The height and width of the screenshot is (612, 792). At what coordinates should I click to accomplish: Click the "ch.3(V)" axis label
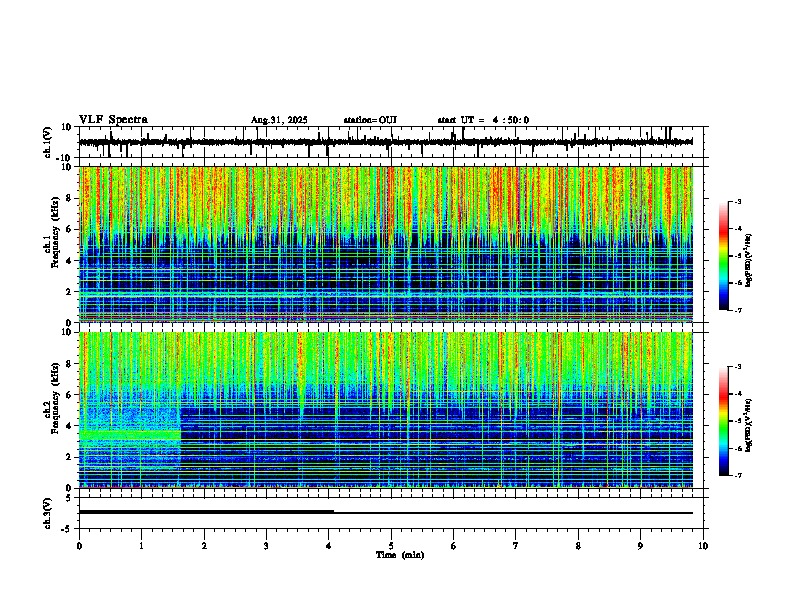(x=48, y=513)
